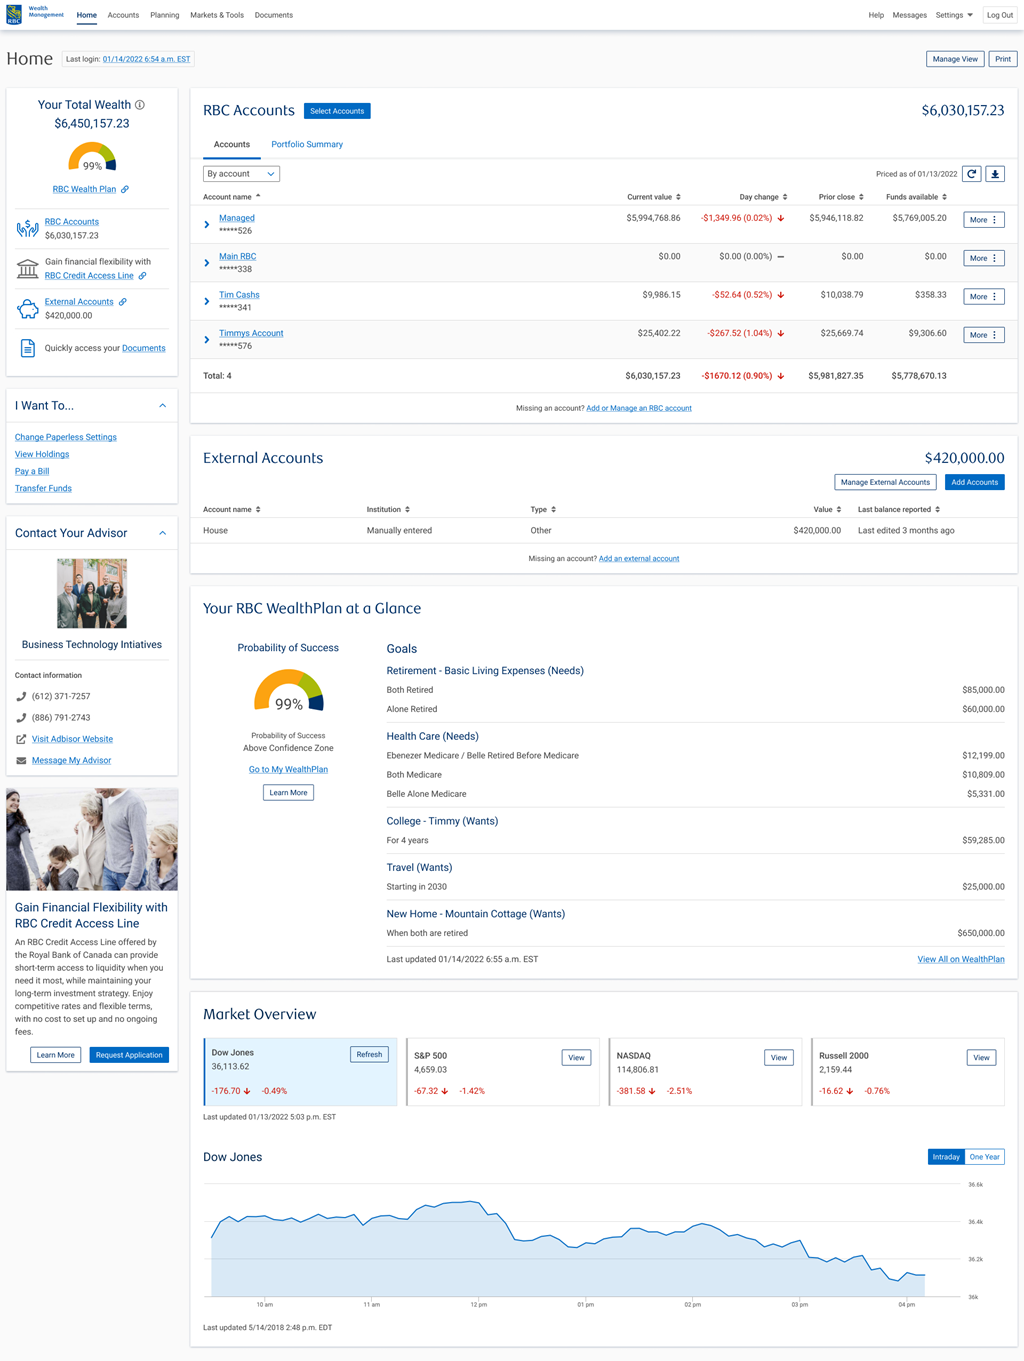The image size is (1024, 1361).
Task: View the NASDAQ index
Action: coord(779,1057)
